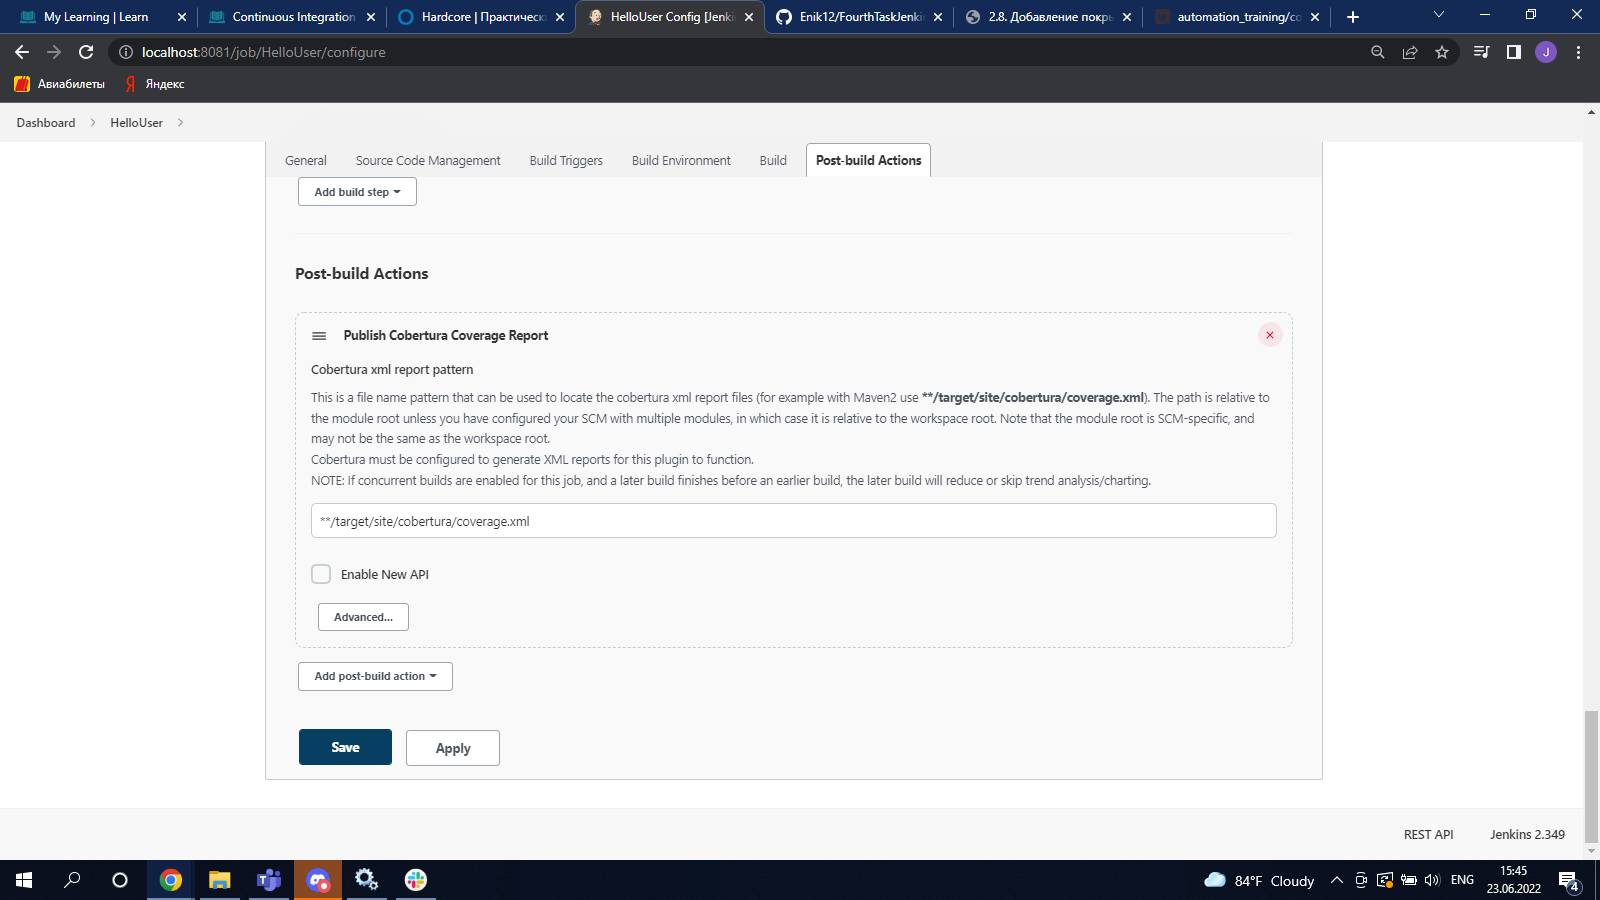Enable the New API checkbox
This screenshot has height=900, width=1600.
[x=321, y=574]
